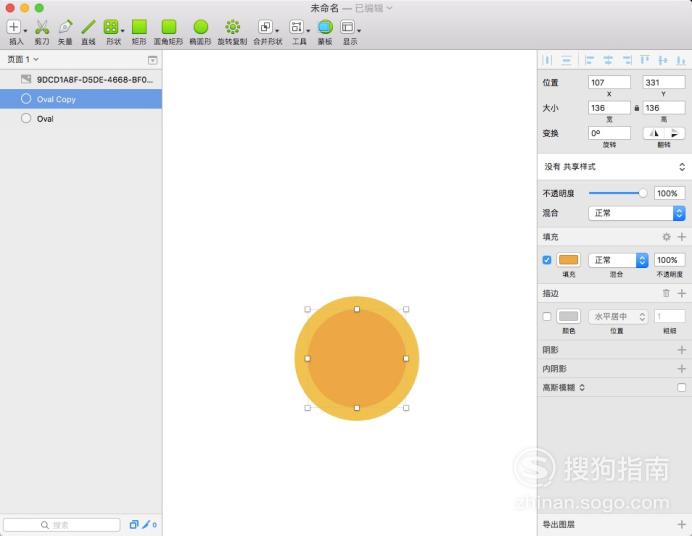Align layers to left edge
692x536 pixels.
pos(589,60)
